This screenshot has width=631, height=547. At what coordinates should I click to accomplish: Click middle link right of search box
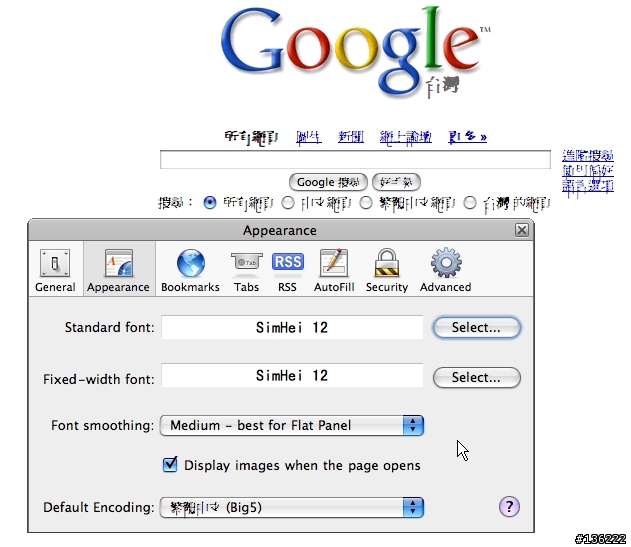coord(588,171)
